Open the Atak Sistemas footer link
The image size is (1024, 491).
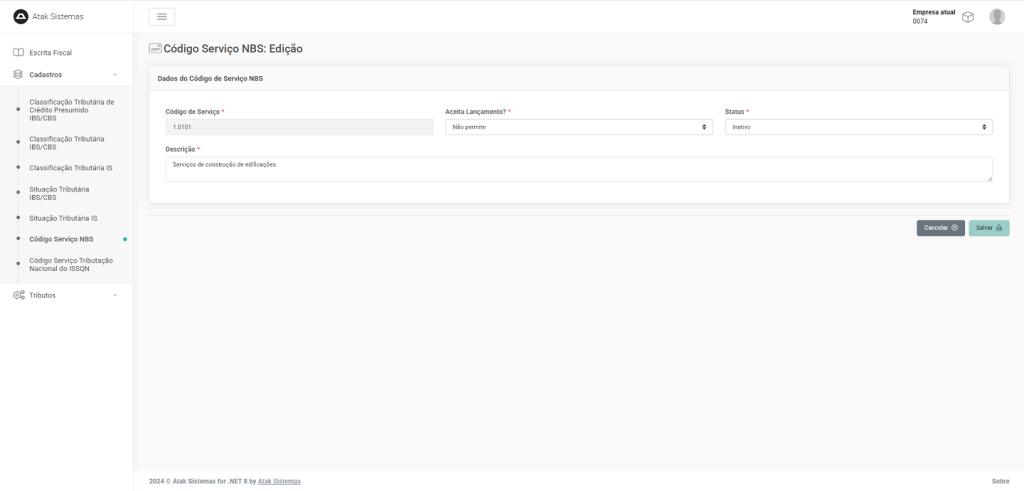(x=279, y=481)
